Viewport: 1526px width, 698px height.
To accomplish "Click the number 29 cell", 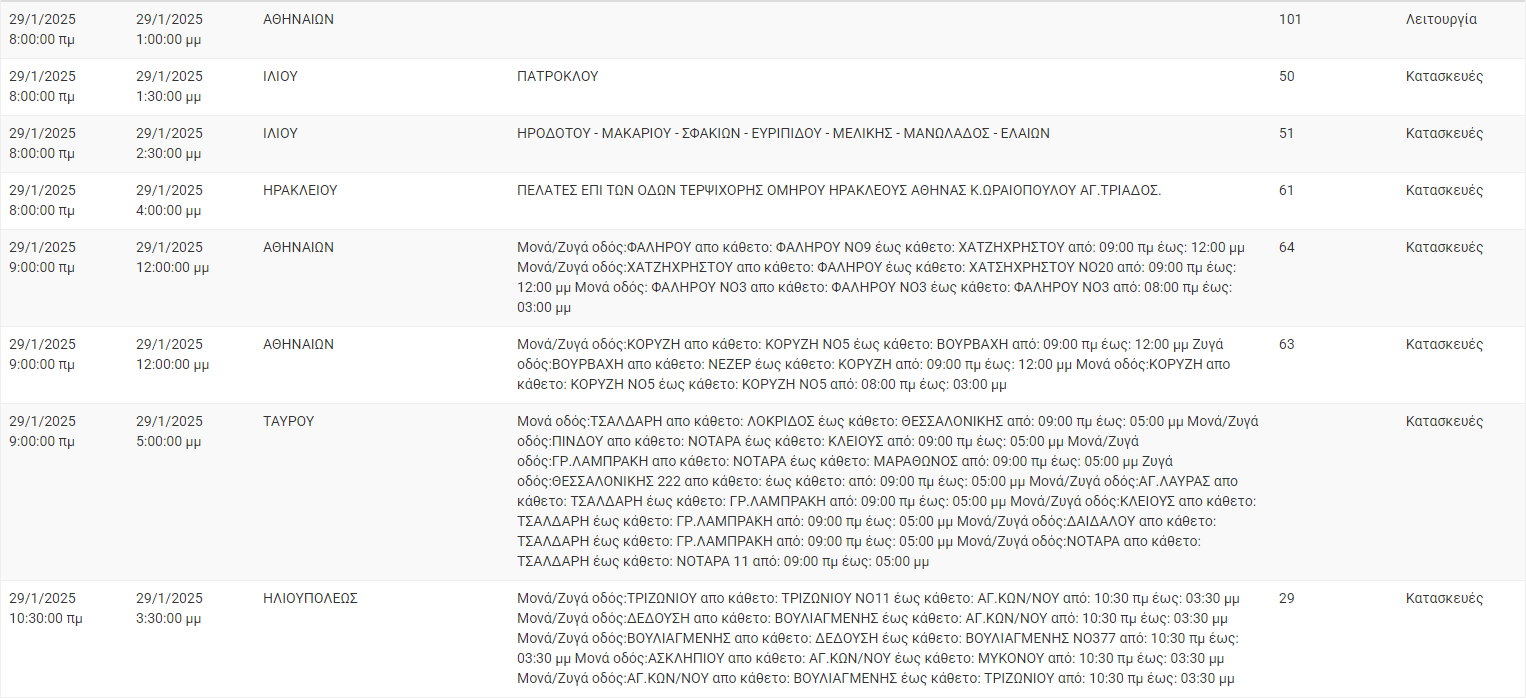I will (1286, 598).
